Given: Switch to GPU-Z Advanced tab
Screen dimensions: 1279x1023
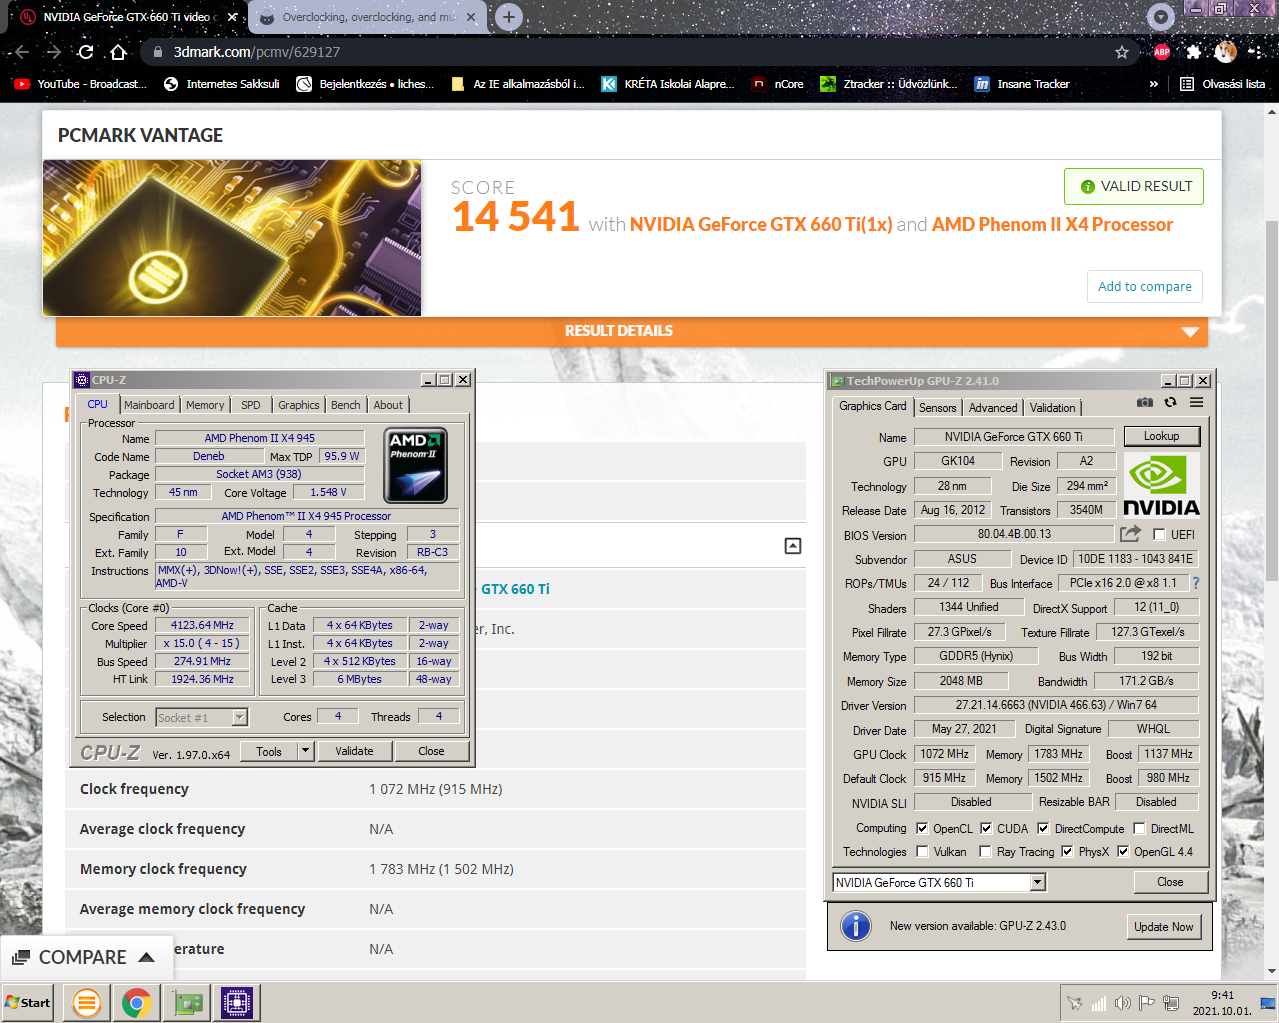Looking at the screenshot, I should click(993, 408).
